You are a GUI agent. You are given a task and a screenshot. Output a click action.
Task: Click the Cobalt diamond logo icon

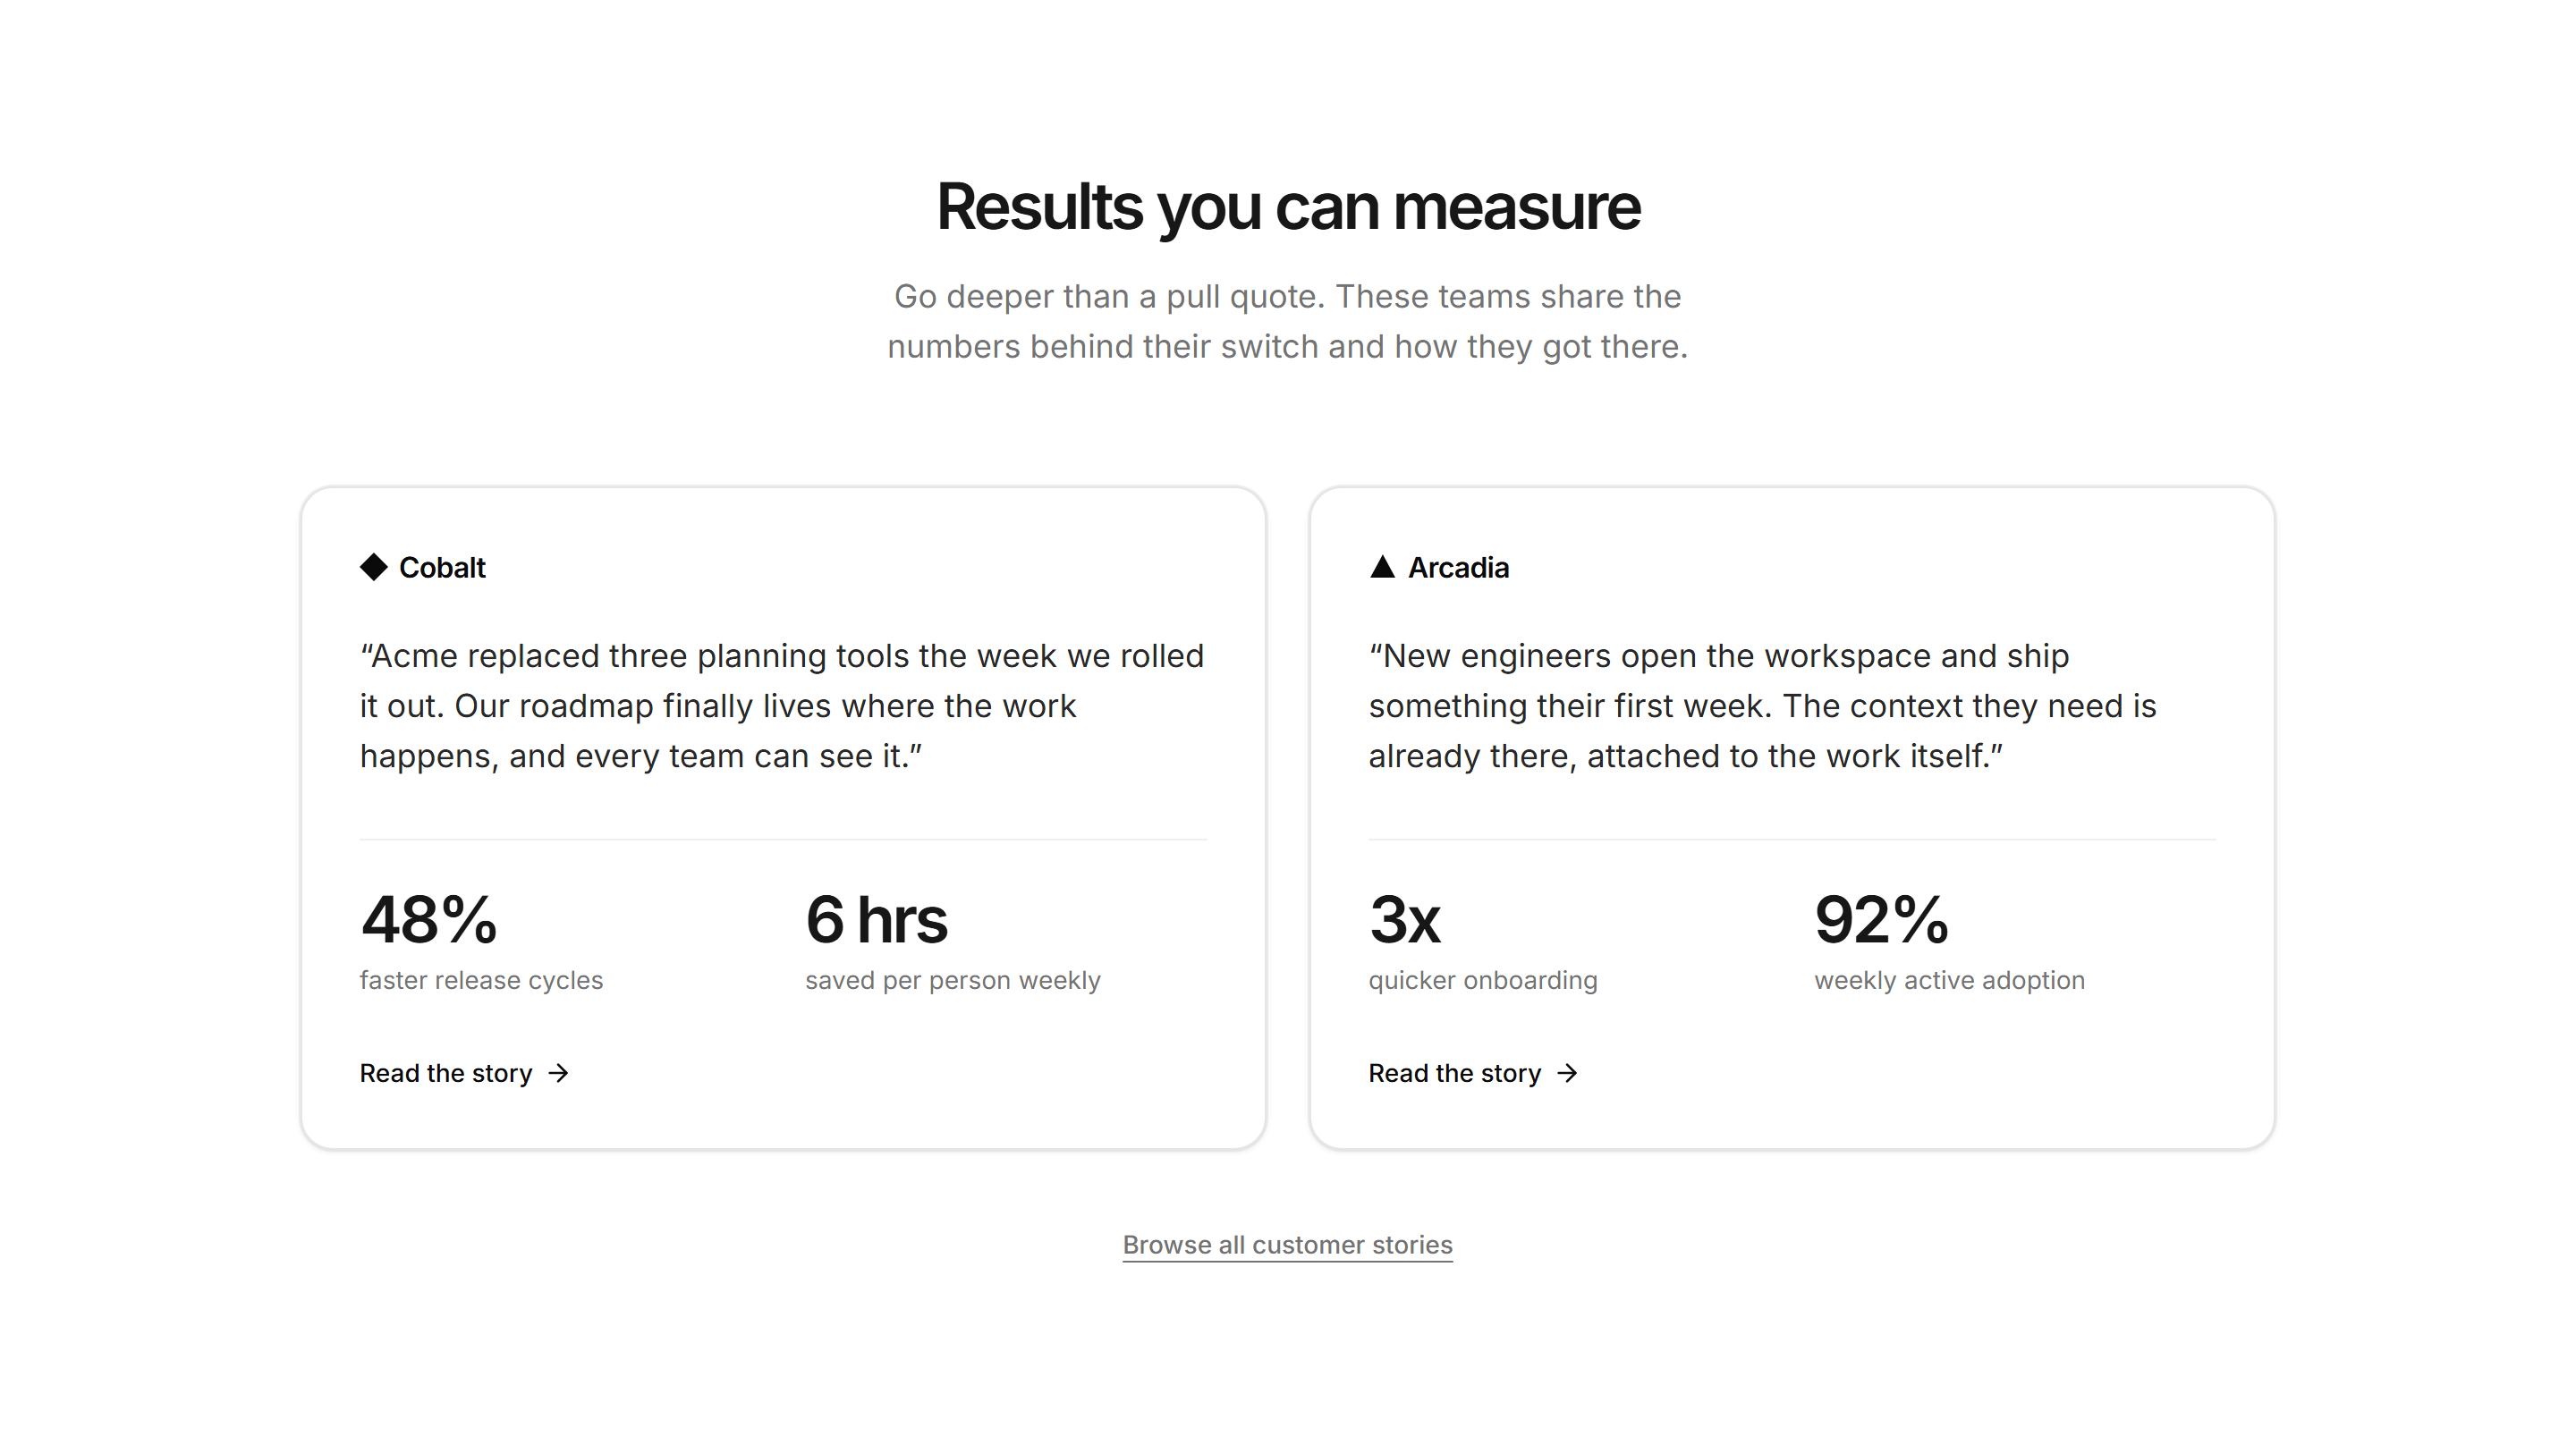(x=373, y=567)
